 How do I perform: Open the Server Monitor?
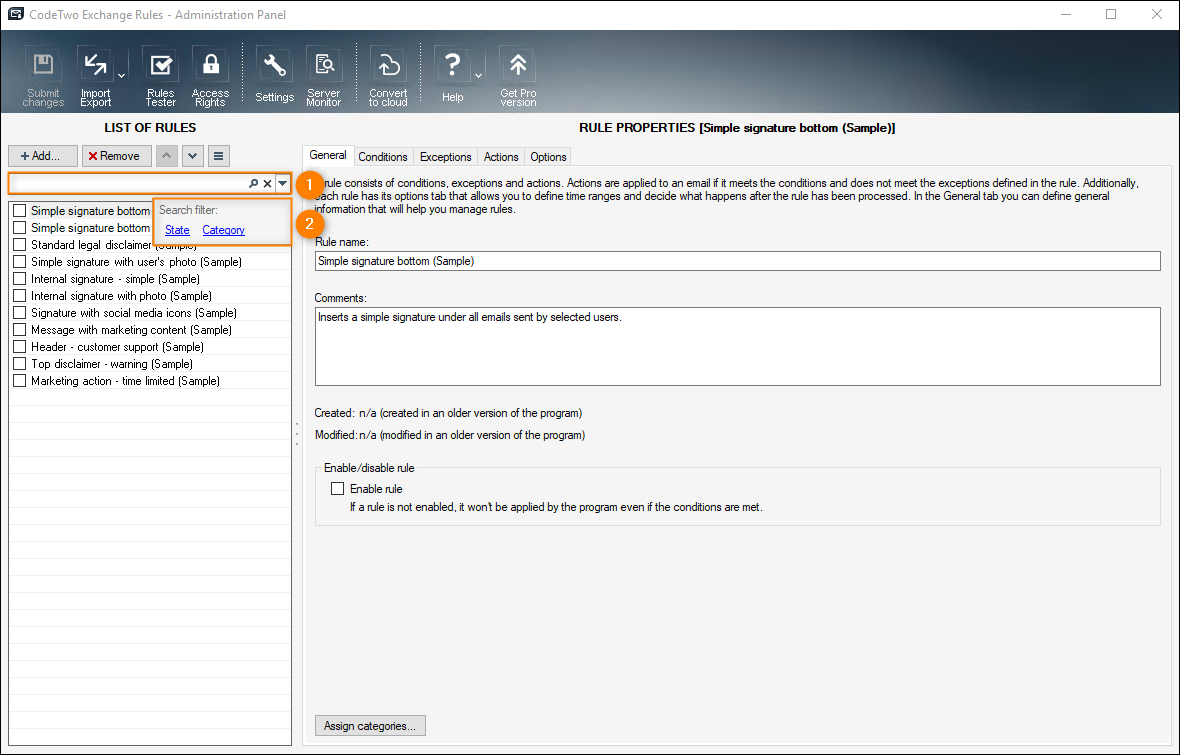pos(324,76)
